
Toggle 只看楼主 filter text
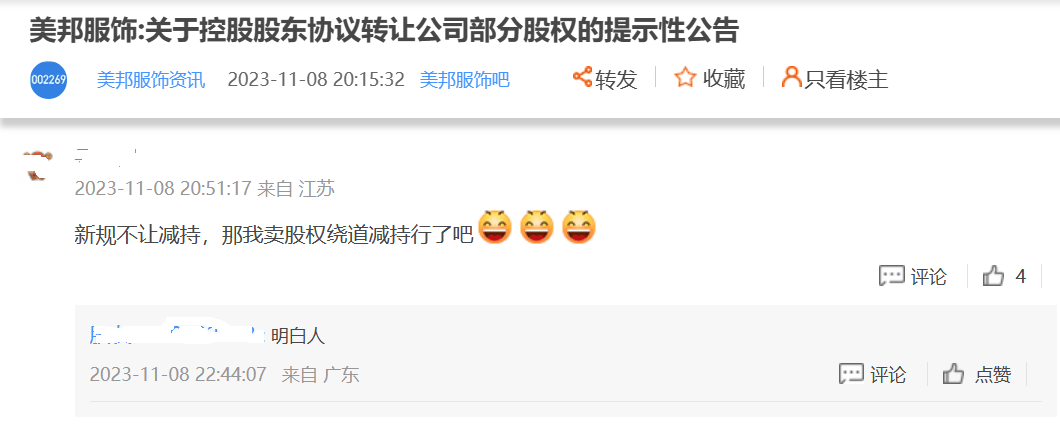coord(846,80)
